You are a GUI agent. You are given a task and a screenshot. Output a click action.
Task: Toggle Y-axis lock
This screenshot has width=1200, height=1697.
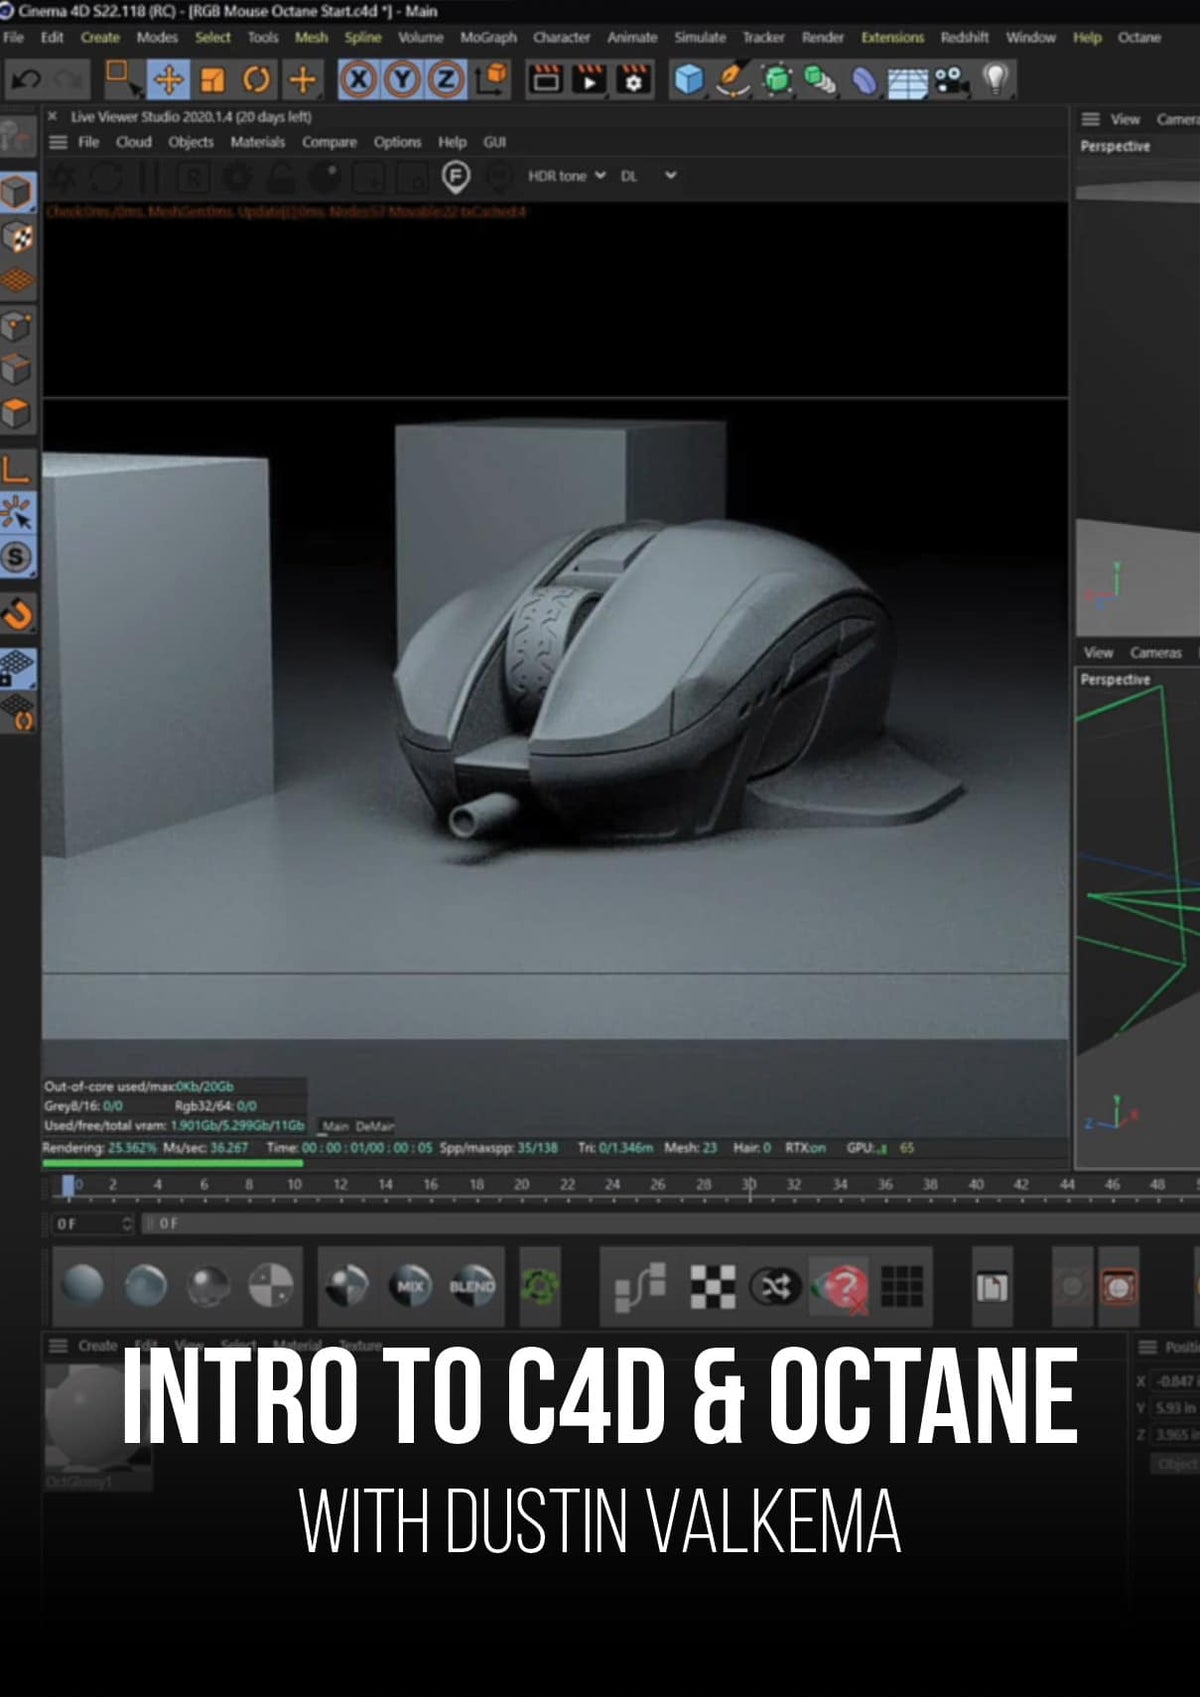[402, 79]
